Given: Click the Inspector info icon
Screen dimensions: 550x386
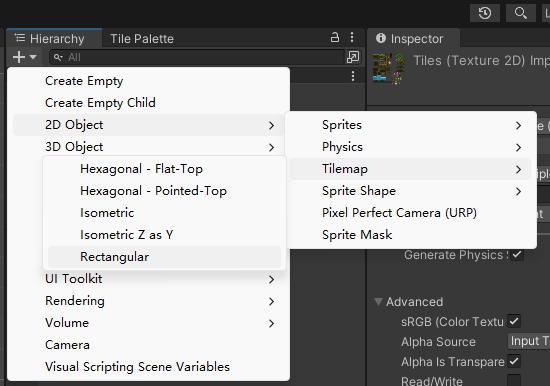Looking at the screenshot, I should coord(381,38).
